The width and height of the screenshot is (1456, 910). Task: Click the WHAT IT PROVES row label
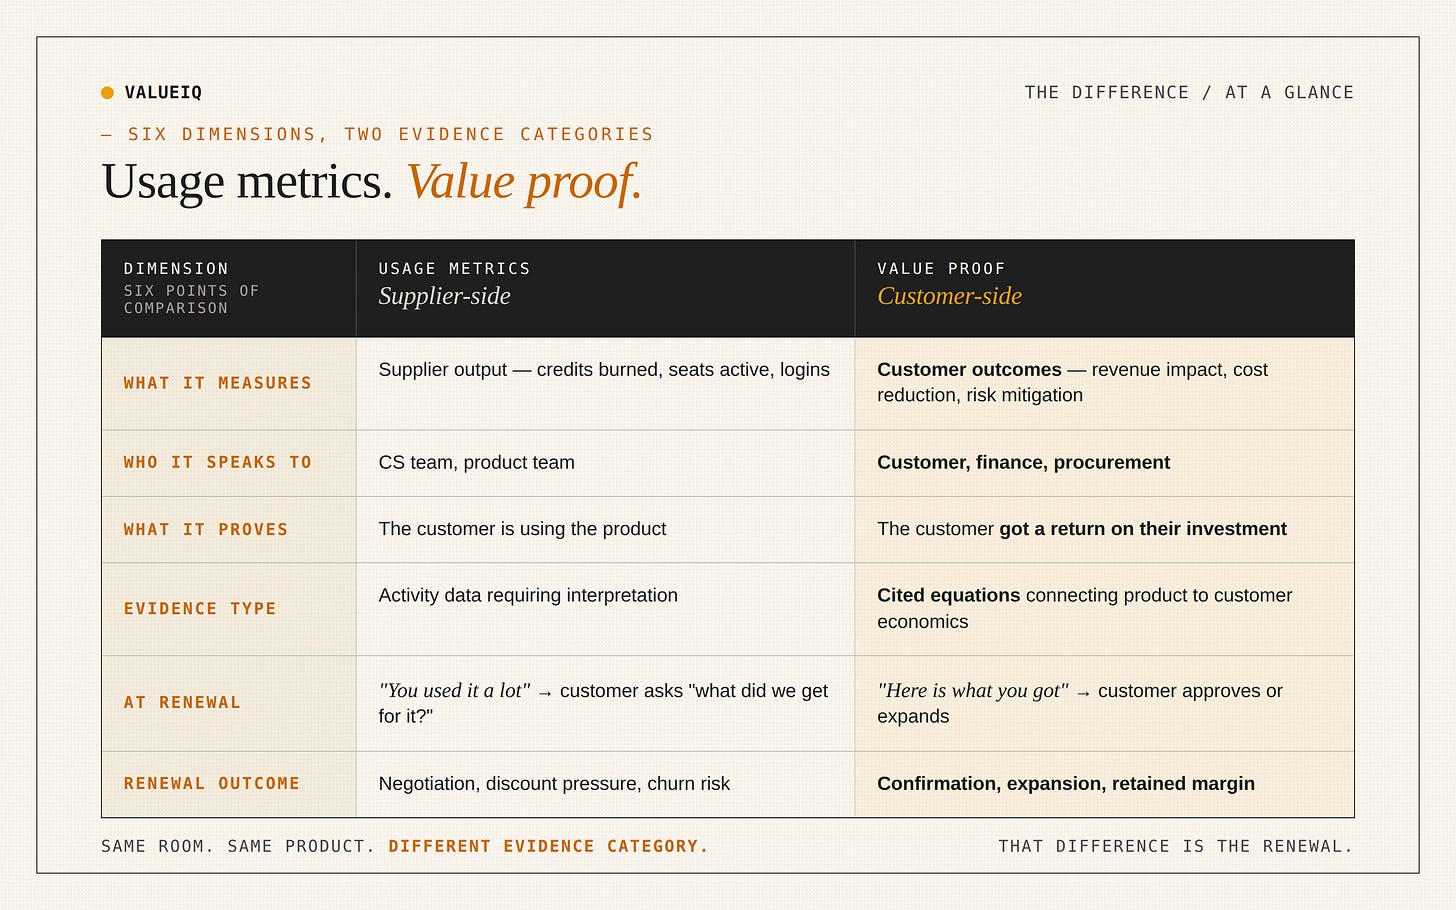click(x=206, y=529)
